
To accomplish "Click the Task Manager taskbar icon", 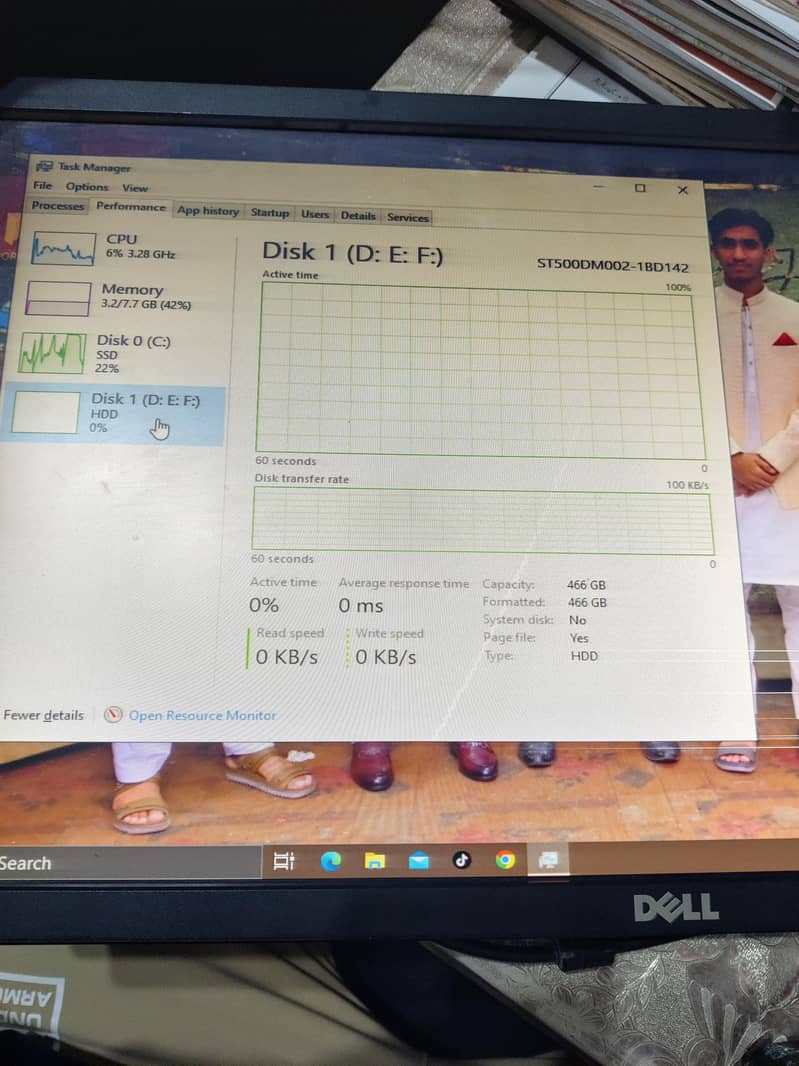I will coord(548,860).
